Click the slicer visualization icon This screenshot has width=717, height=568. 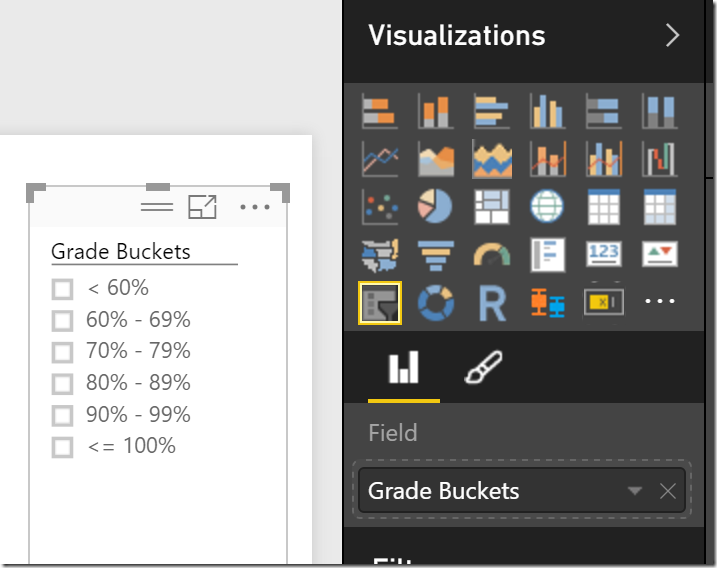(380, 303)
